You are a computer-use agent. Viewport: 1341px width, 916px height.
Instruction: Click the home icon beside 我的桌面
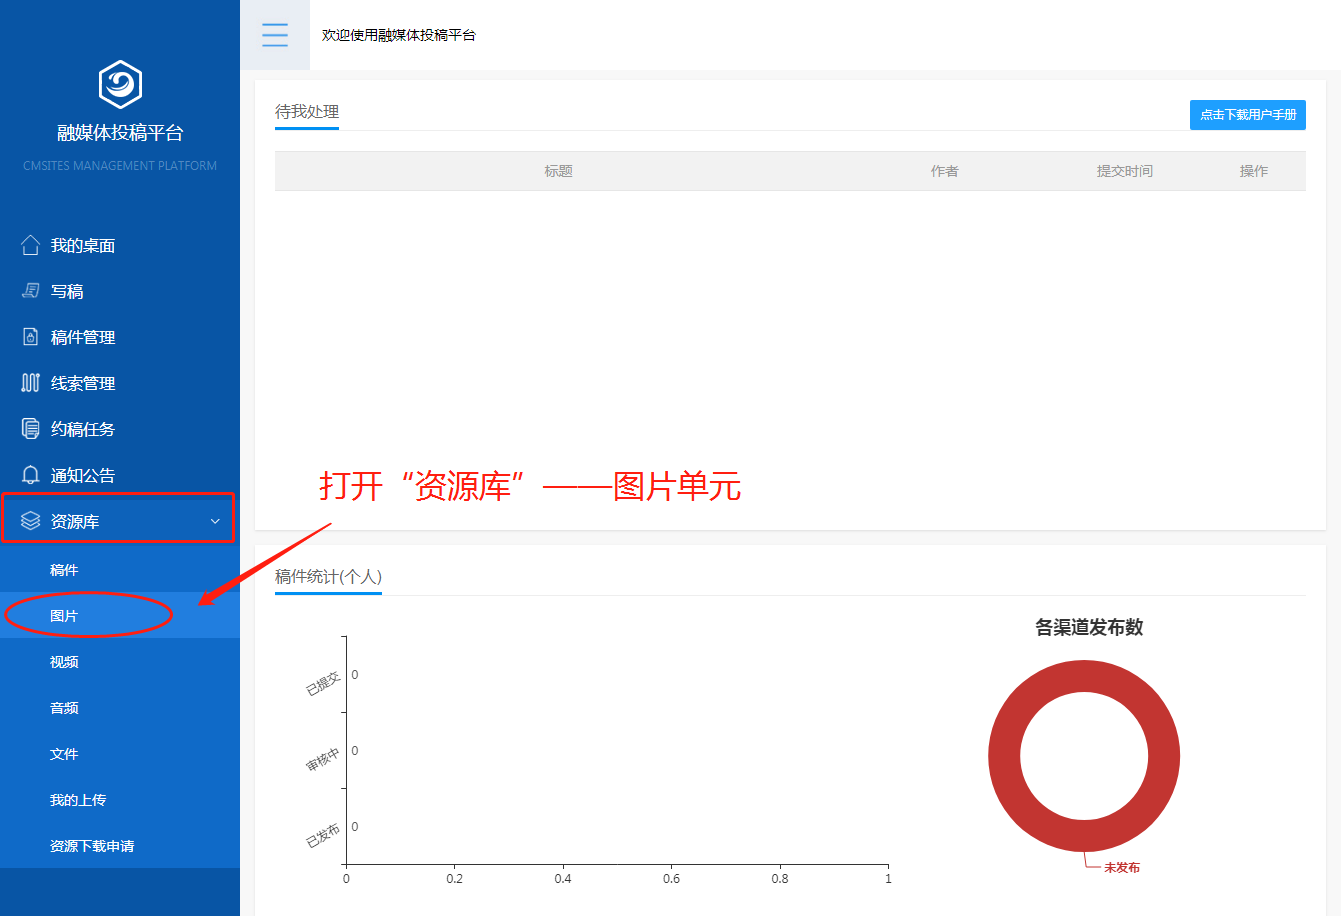(31, 245)
